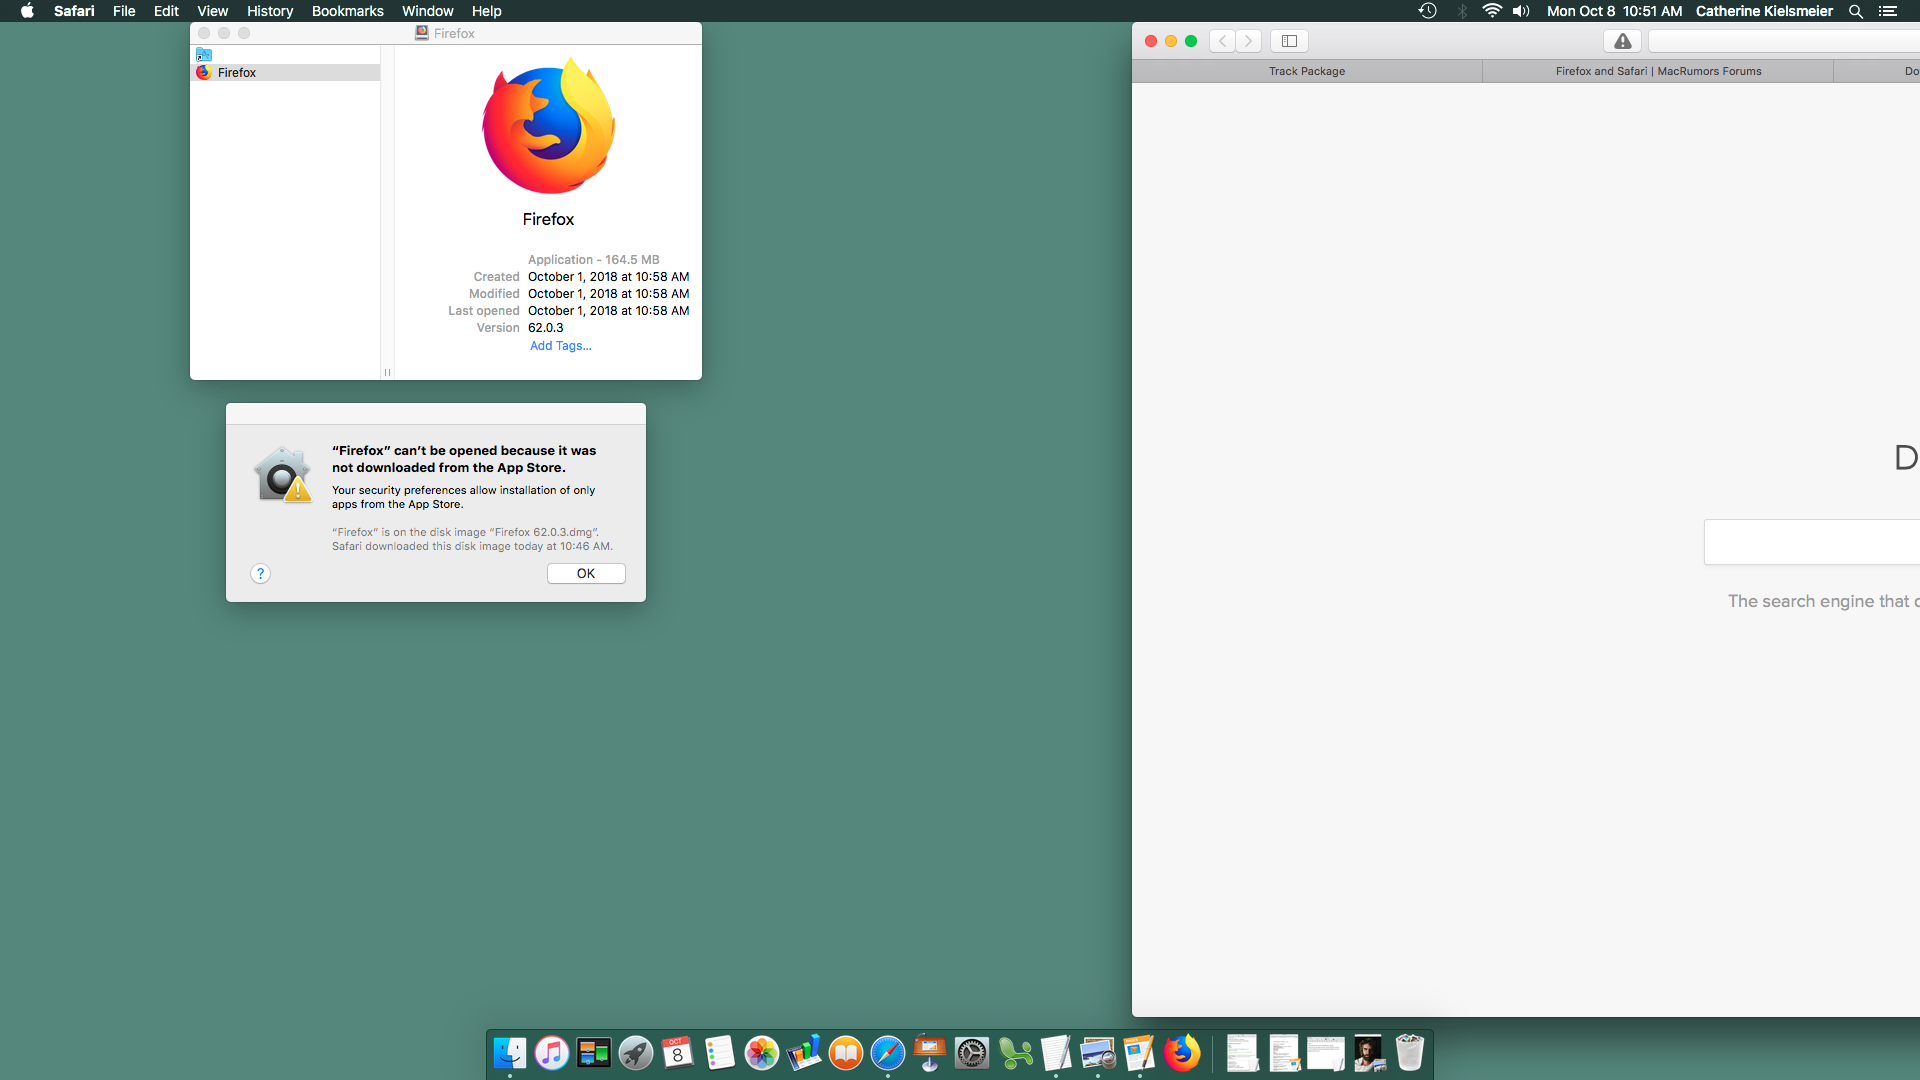Click the search box on the Safari page
Screen dimensions: 1920x1080
click(x=1812, y=542)
